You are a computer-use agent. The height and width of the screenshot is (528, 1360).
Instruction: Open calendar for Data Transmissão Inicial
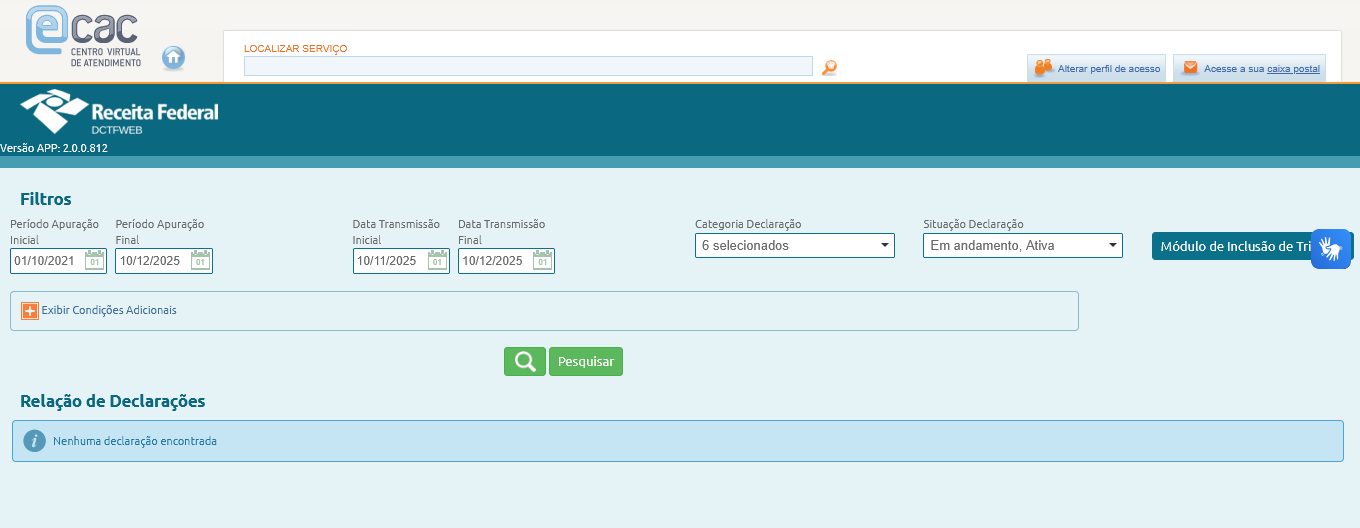[438, 261]
